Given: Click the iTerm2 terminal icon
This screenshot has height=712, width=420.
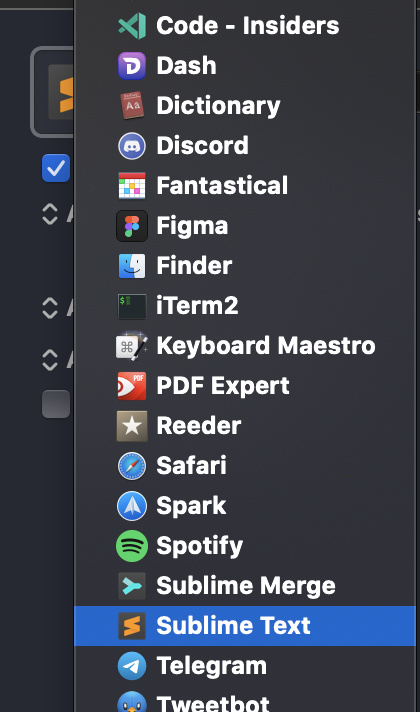Looking at the screenshot, I should point(132,306).
